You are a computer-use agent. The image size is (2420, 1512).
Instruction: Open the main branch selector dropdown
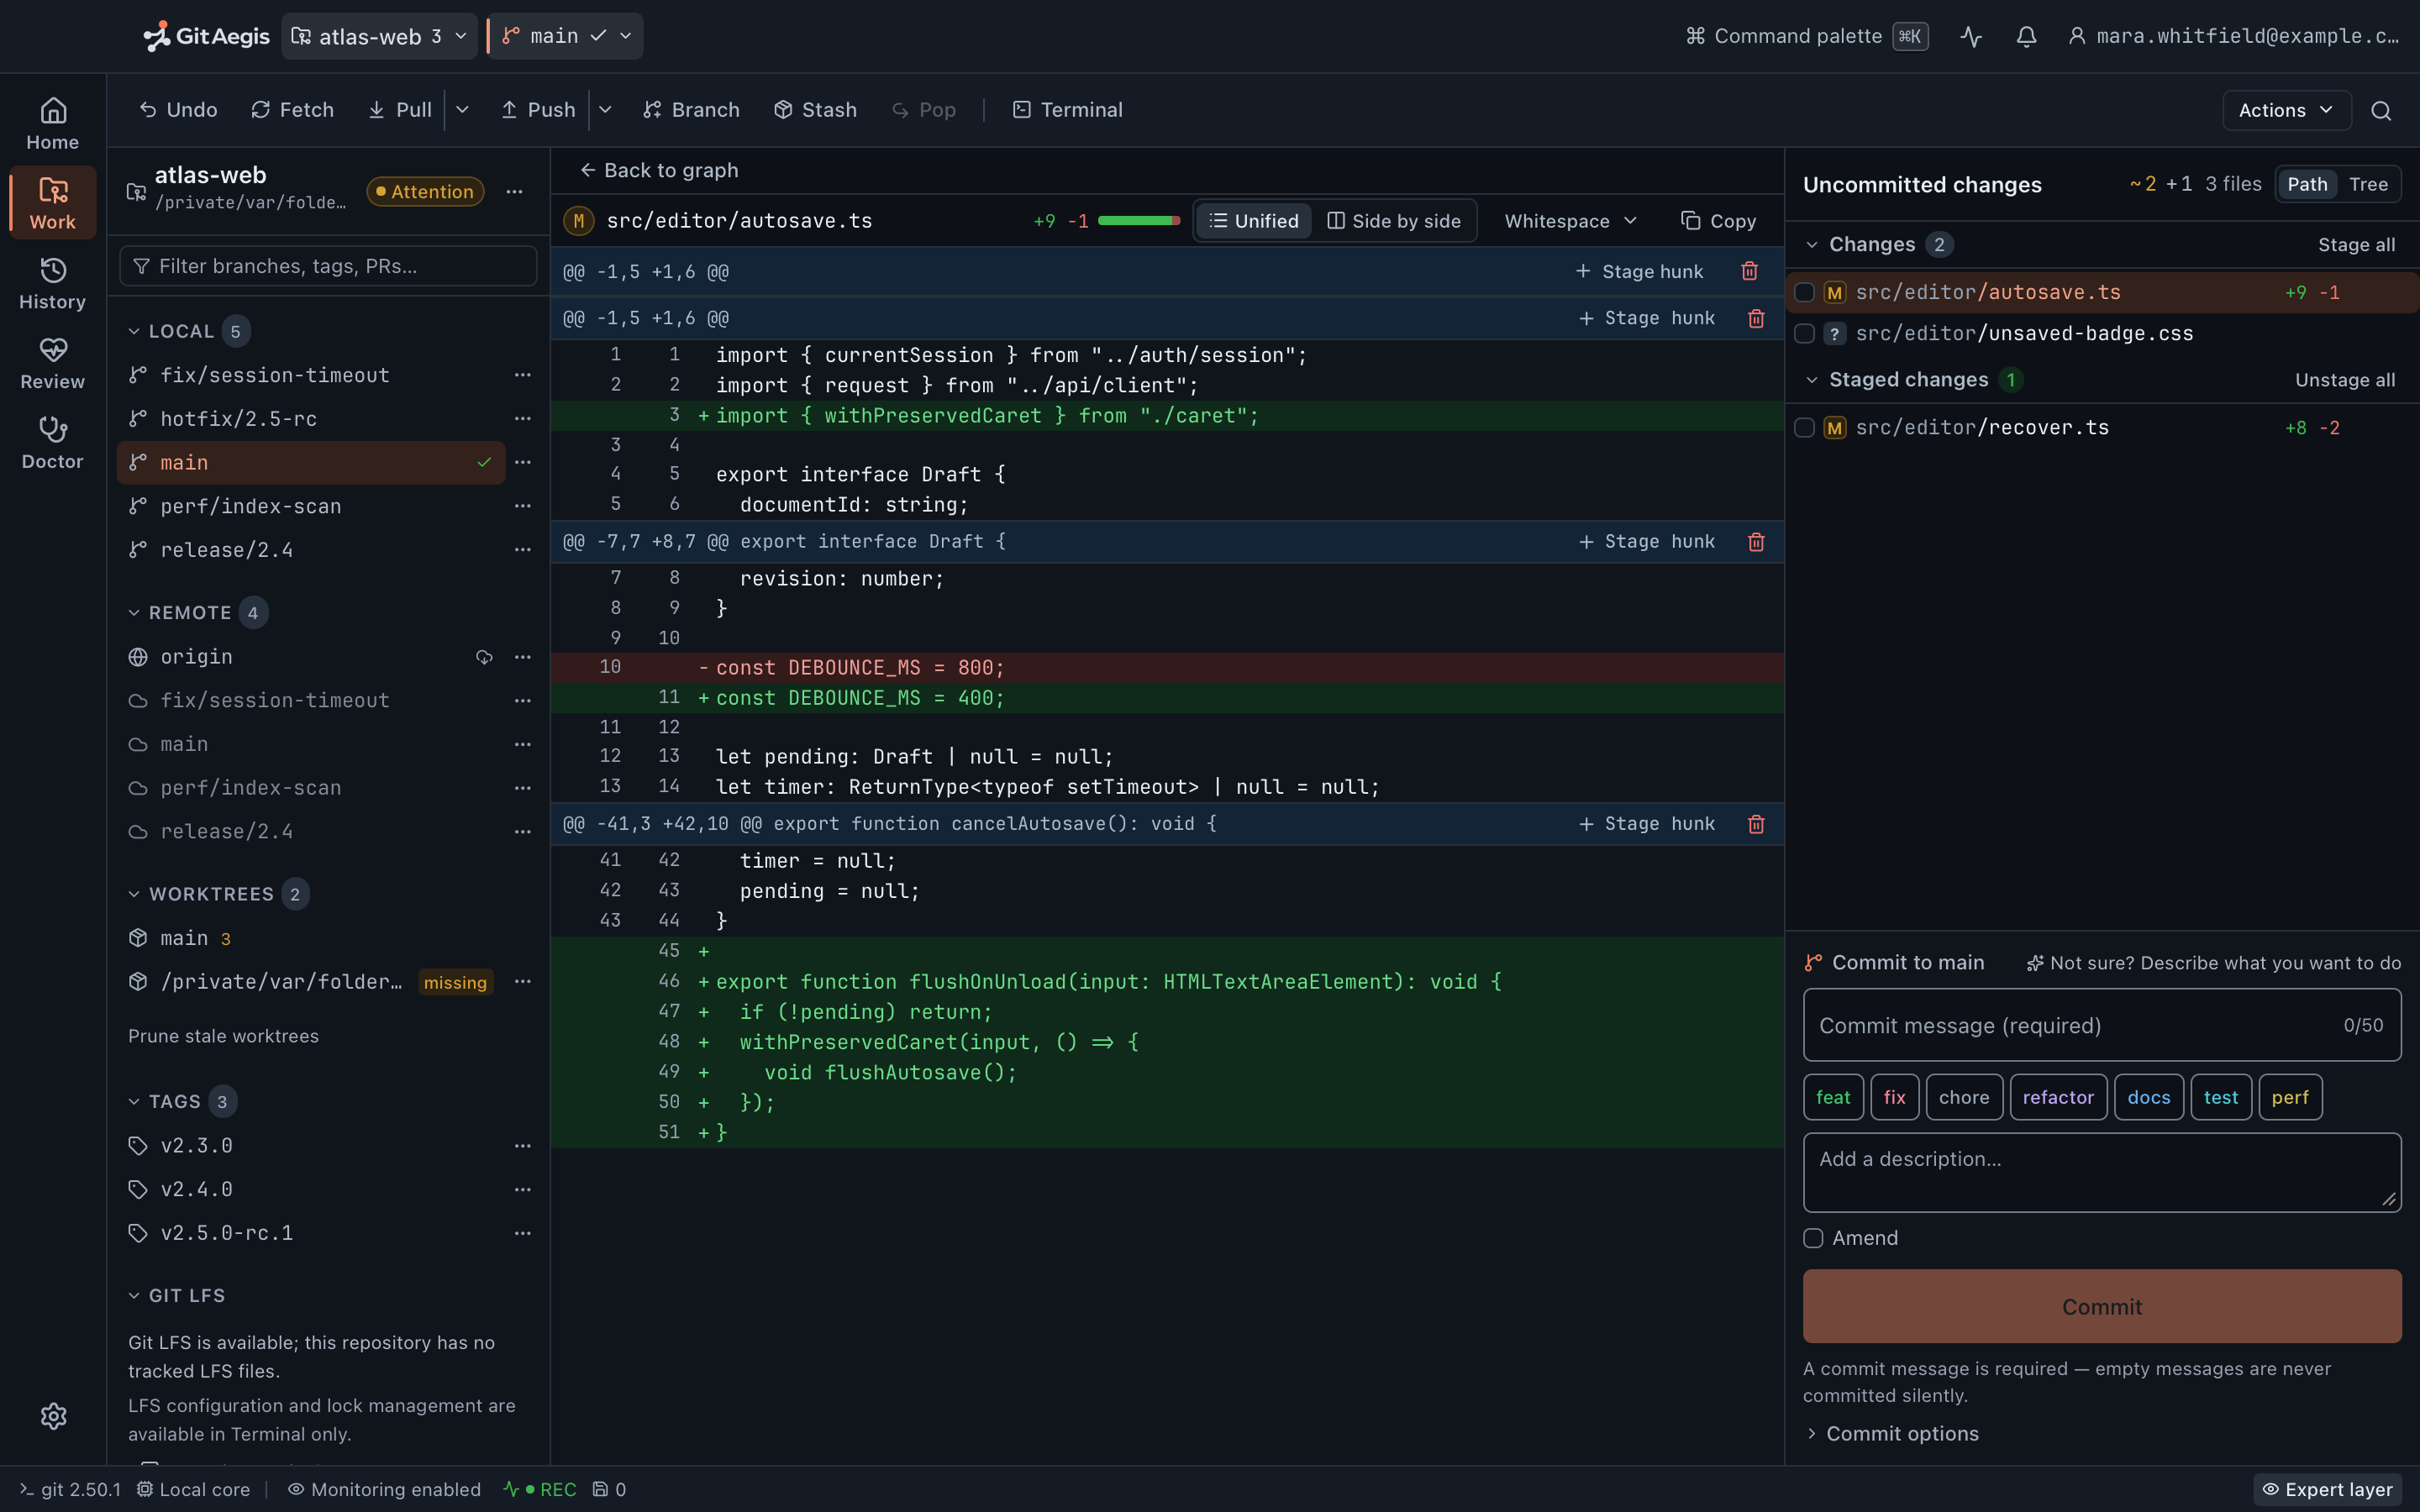pos(566,36)
